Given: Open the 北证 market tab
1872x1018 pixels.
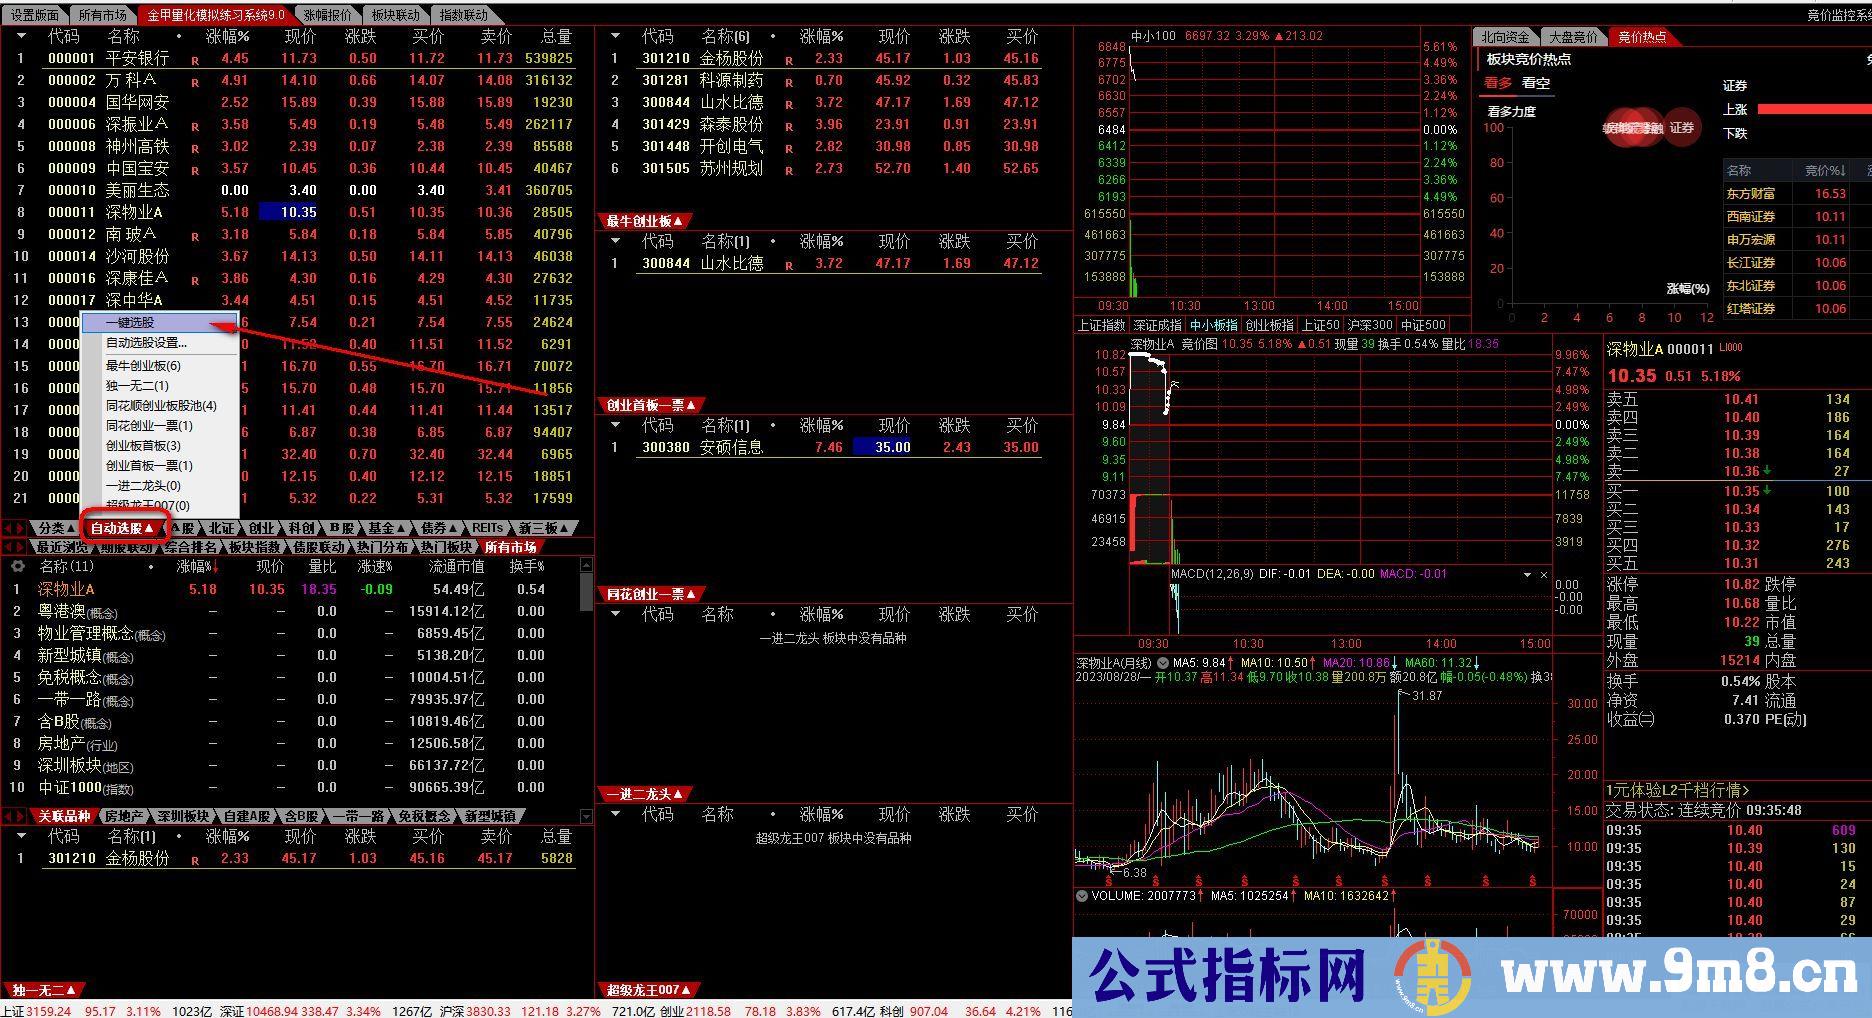Looking at the screenshot, I should [221, 528].
